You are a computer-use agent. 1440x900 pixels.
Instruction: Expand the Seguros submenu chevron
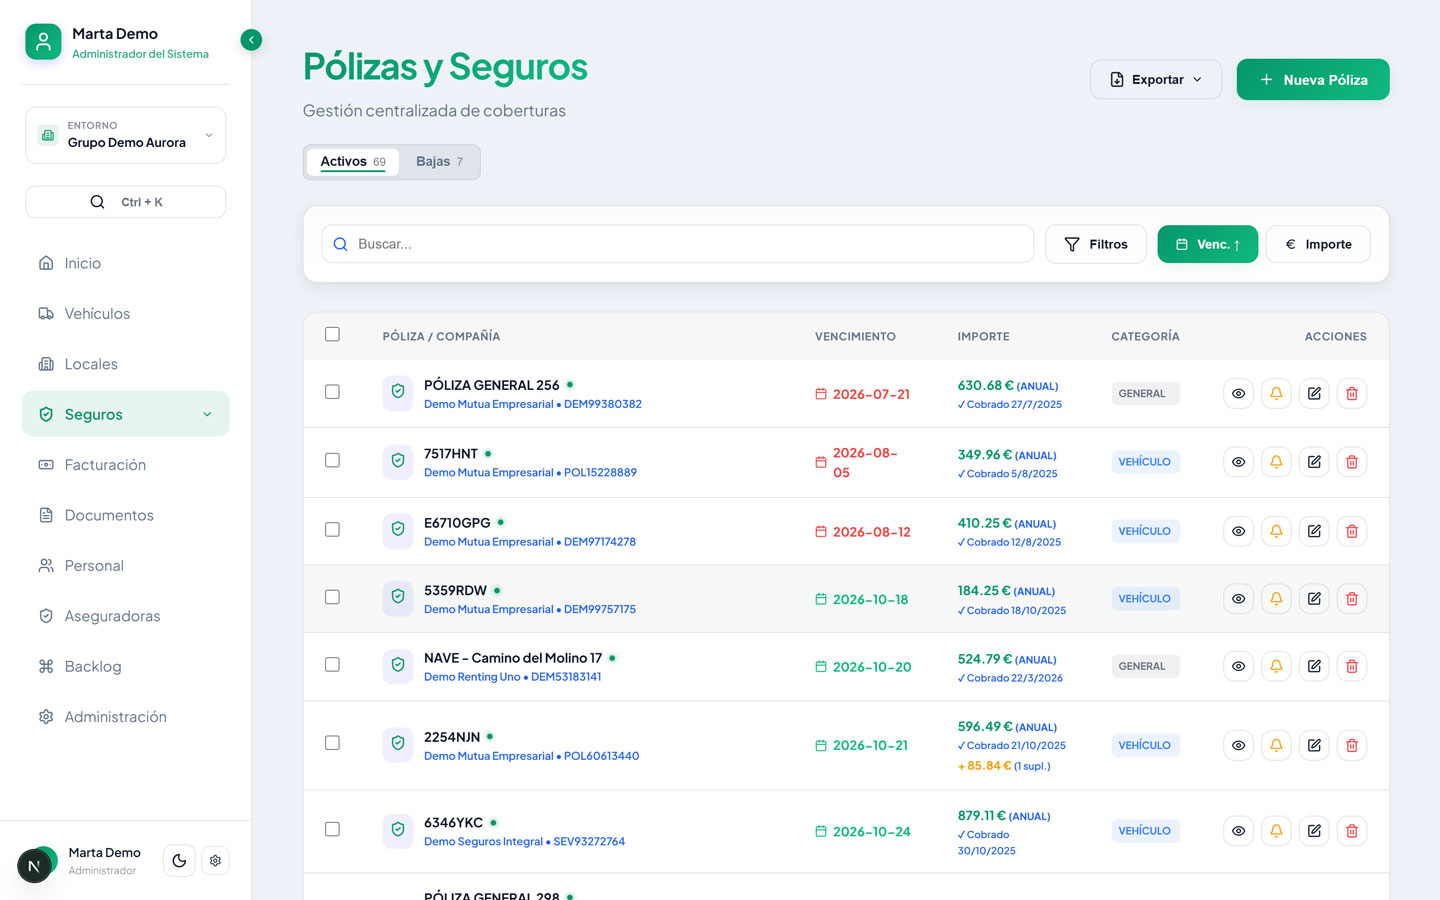207,414
